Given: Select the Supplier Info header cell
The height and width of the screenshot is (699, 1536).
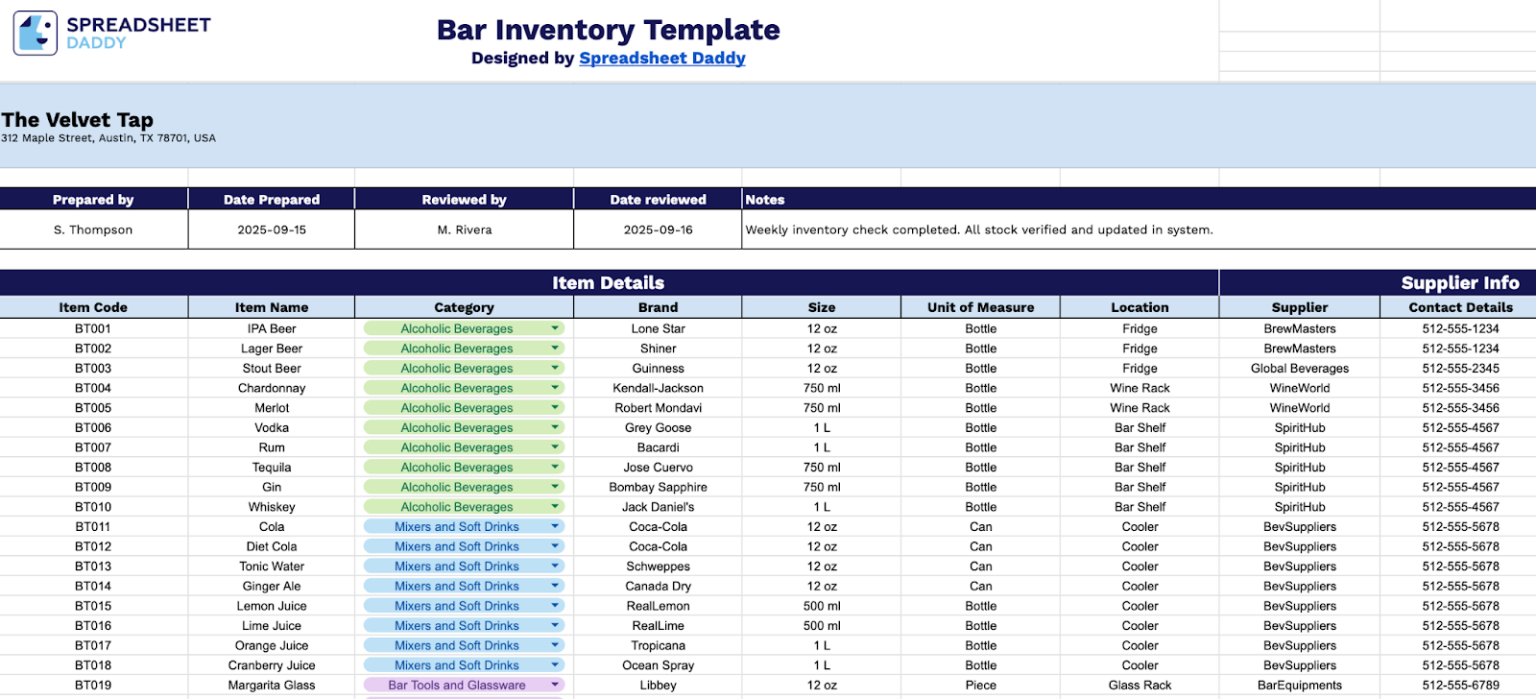Looking at the screenshot, I should [x=1460, y=282].
